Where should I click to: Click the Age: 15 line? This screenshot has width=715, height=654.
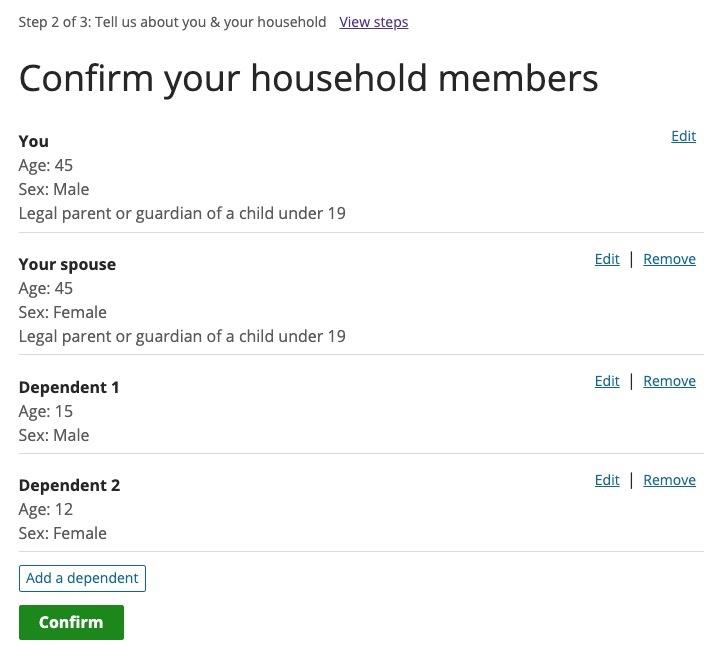pos(45,411)
